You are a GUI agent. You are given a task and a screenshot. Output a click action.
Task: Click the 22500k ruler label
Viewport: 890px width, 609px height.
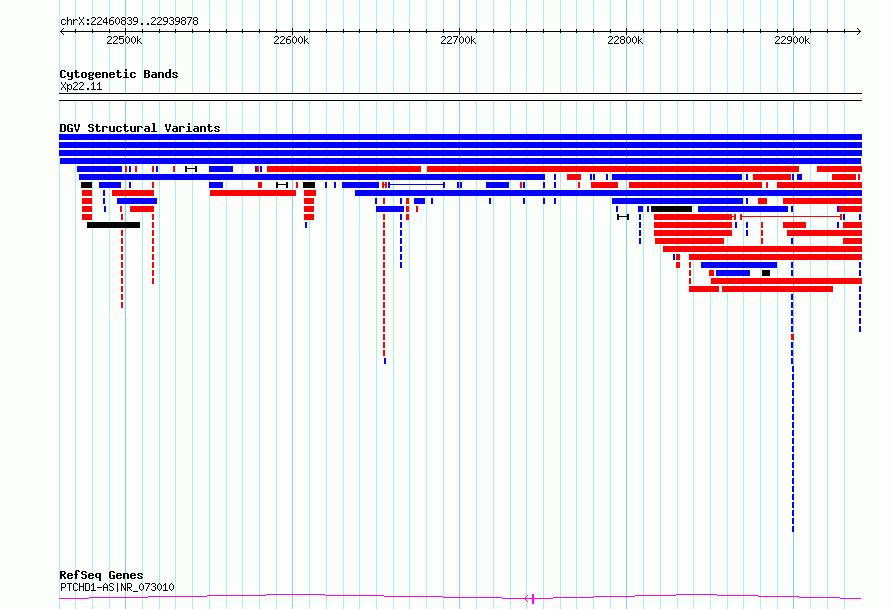(x=124, y=40)
